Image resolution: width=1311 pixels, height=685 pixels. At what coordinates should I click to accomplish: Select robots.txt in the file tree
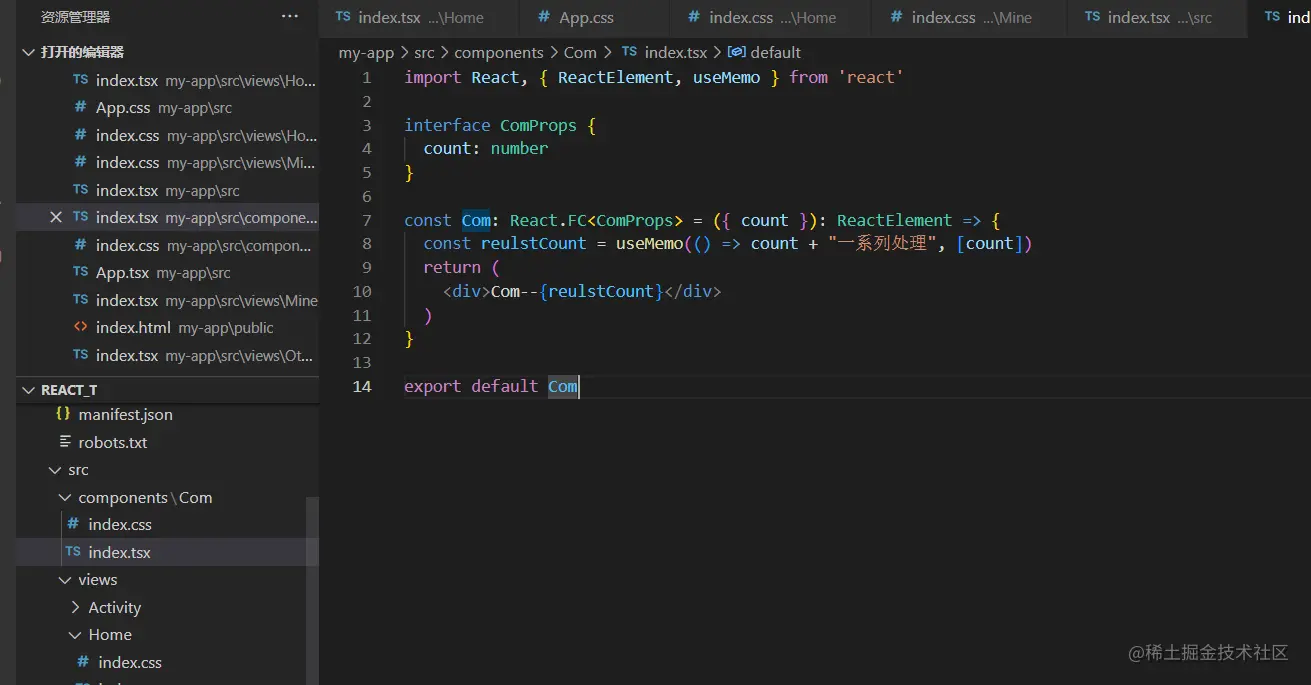168,442
